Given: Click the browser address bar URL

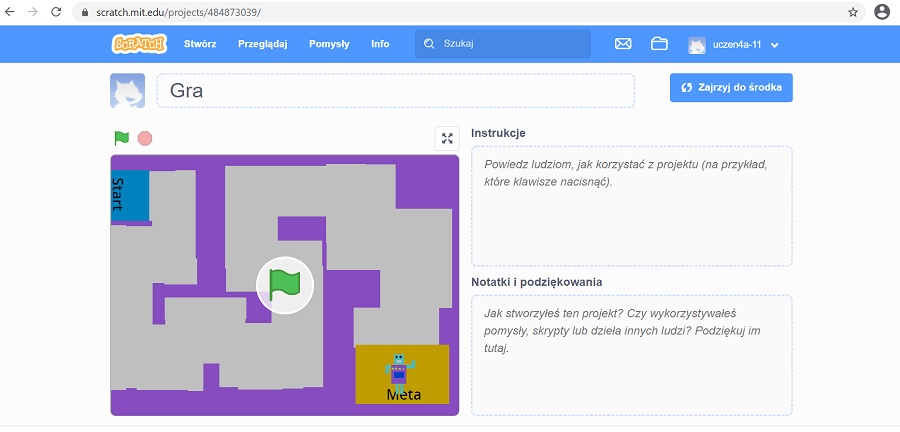Looking at the screenshot, I should pyautogui.click(x=179, y=12).
